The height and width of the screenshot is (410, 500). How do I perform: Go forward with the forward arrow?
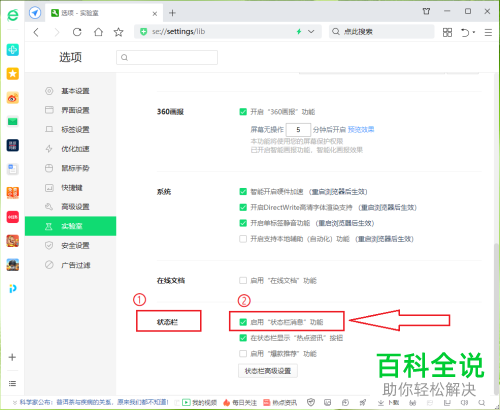coord(57,32)
